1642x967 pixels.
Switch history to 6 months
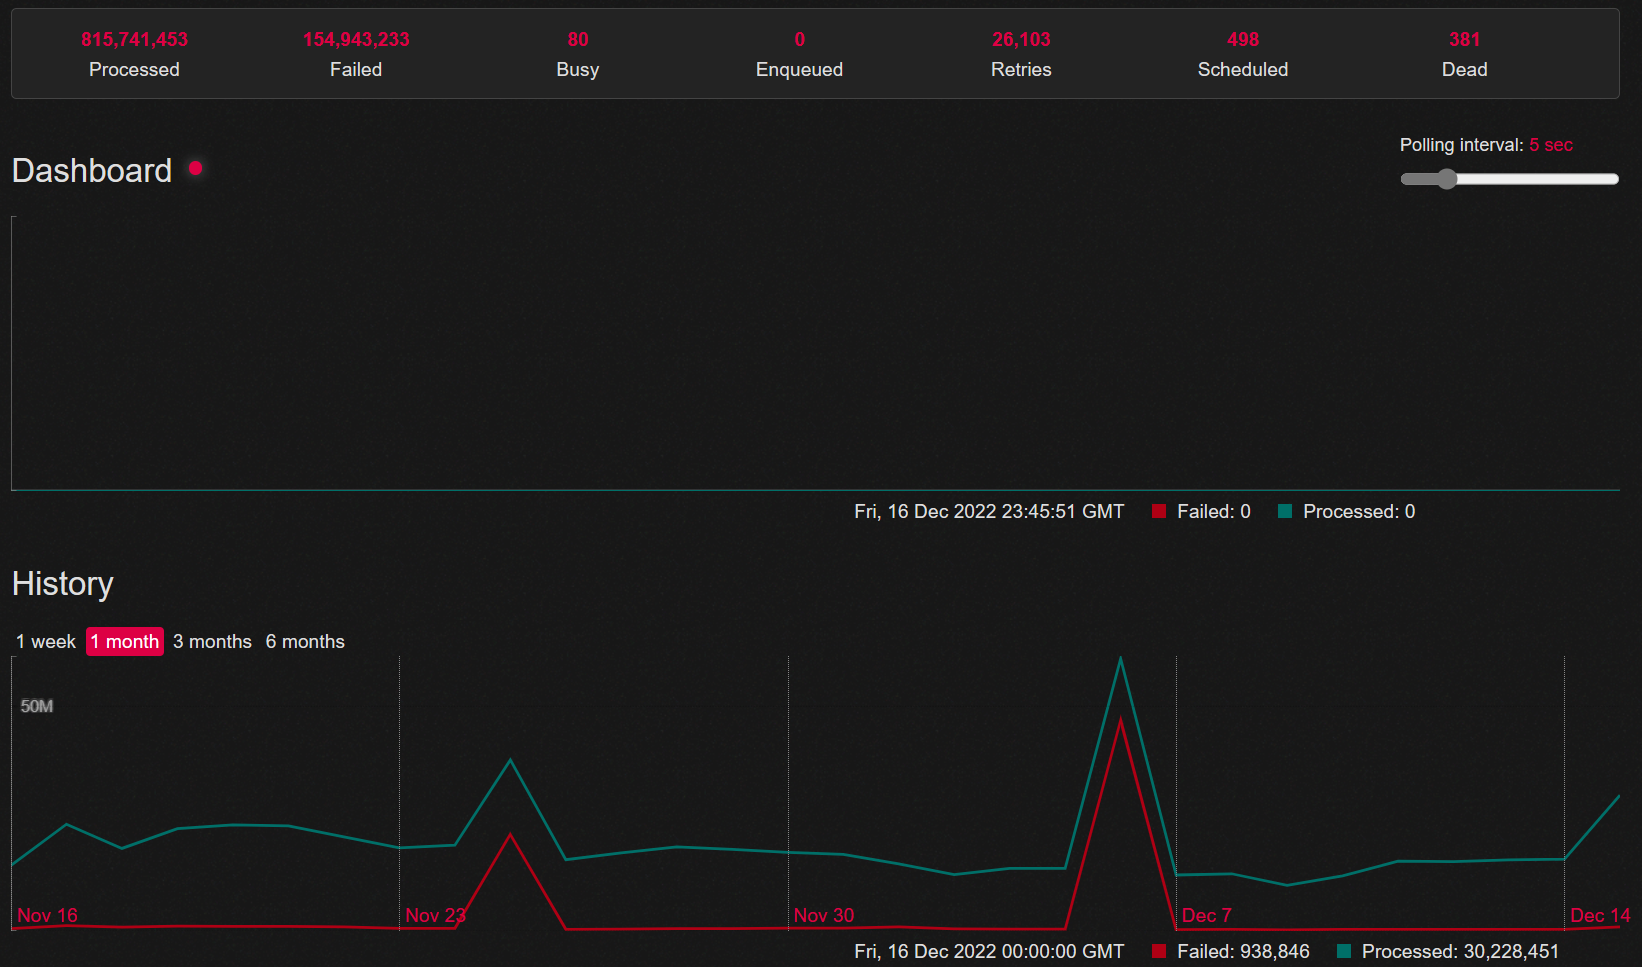tap(305, 642)
